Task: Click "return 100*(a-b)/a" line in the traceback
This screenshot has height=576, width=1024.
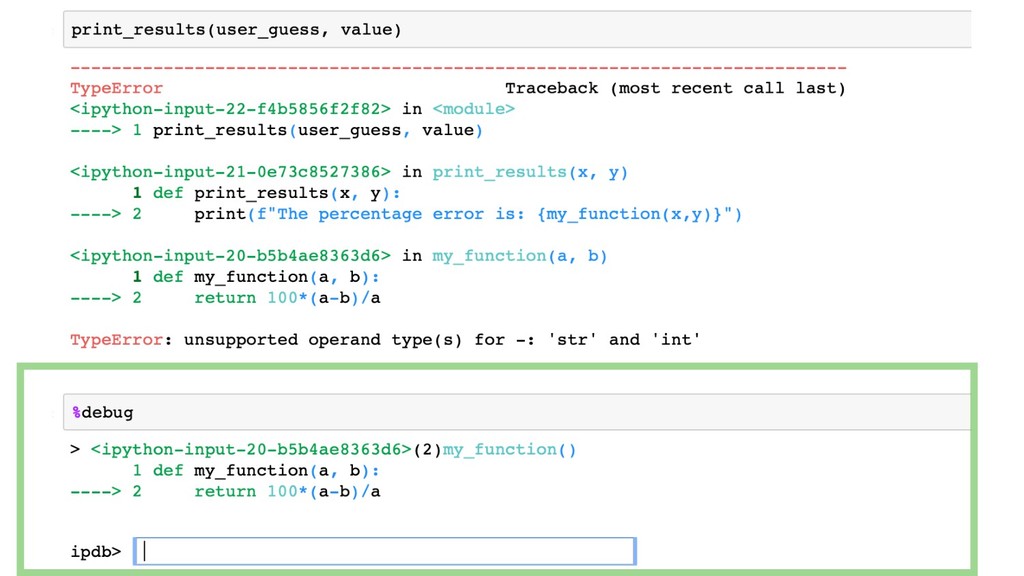Action: point(287,298)
